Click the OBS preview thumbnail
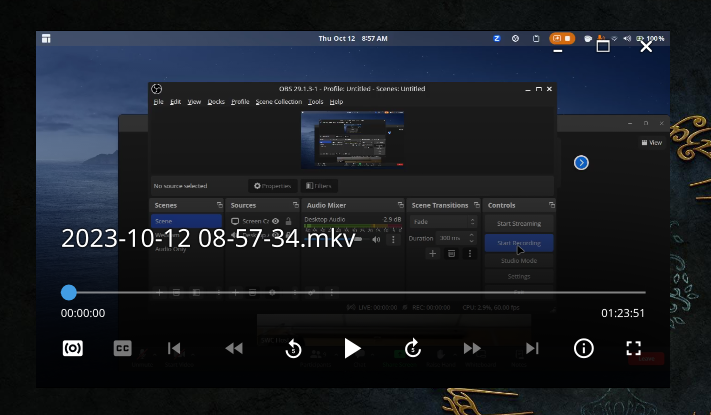 tap(352, 140)
